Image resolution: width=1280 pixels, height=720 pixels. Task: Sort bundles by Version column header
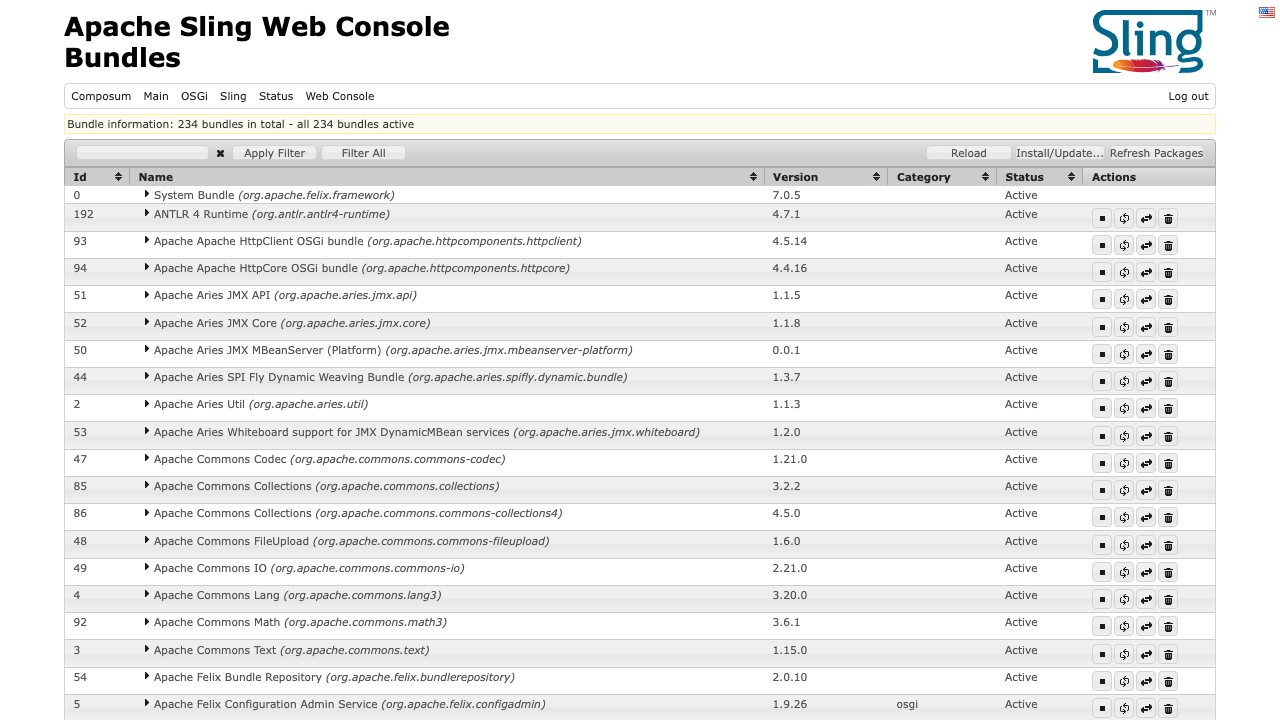(x=826, y=177)
